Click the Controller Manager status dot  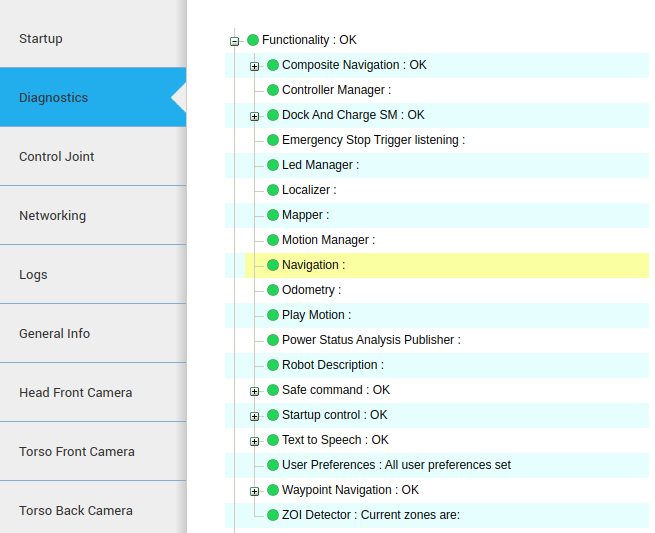[x=273, y=90]
